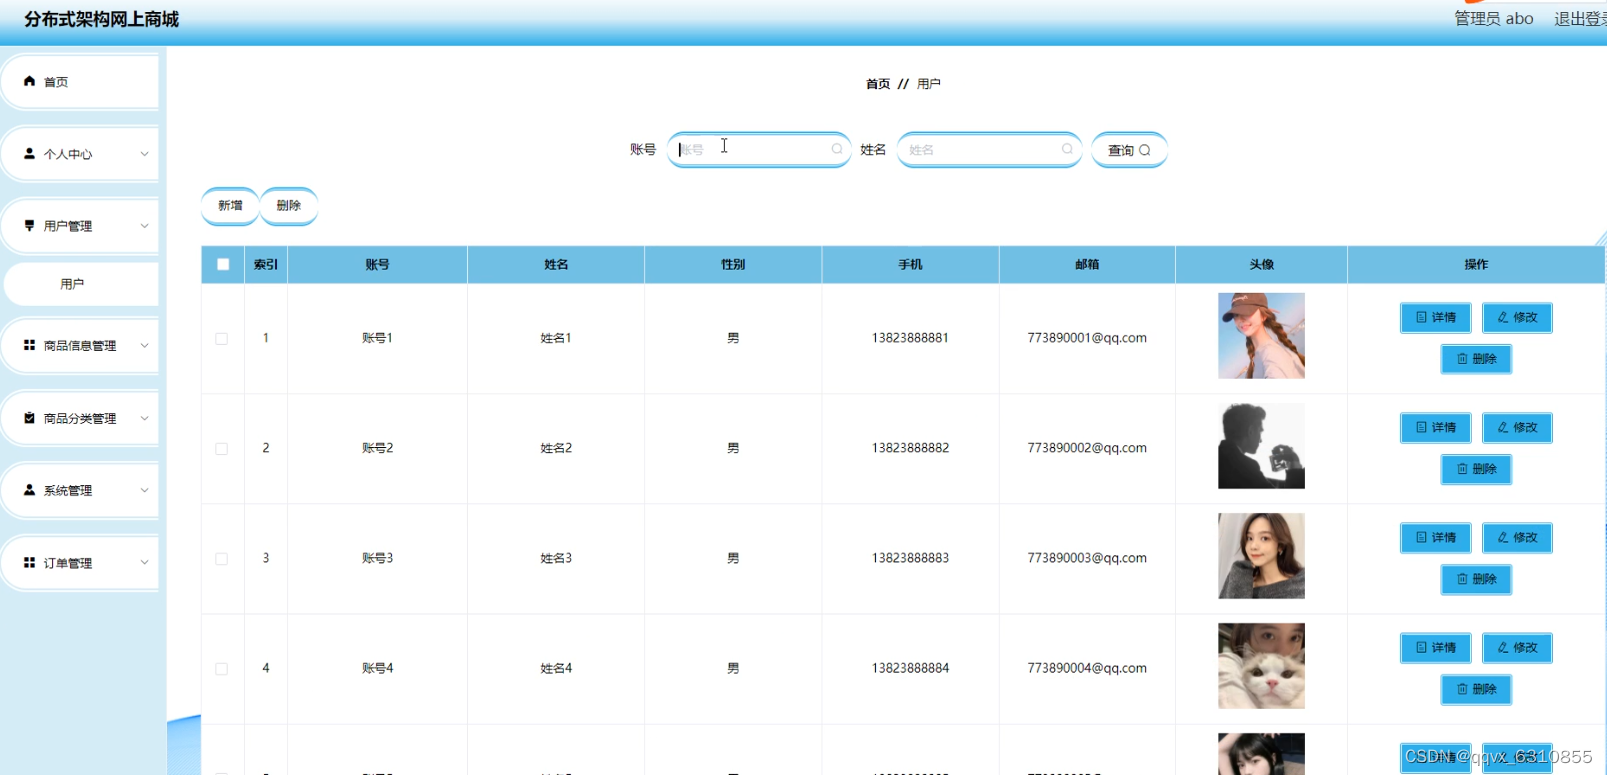Click the home icon in sidebar
This screenshot has height=775, width=1607.
click(x=29, y=81)
